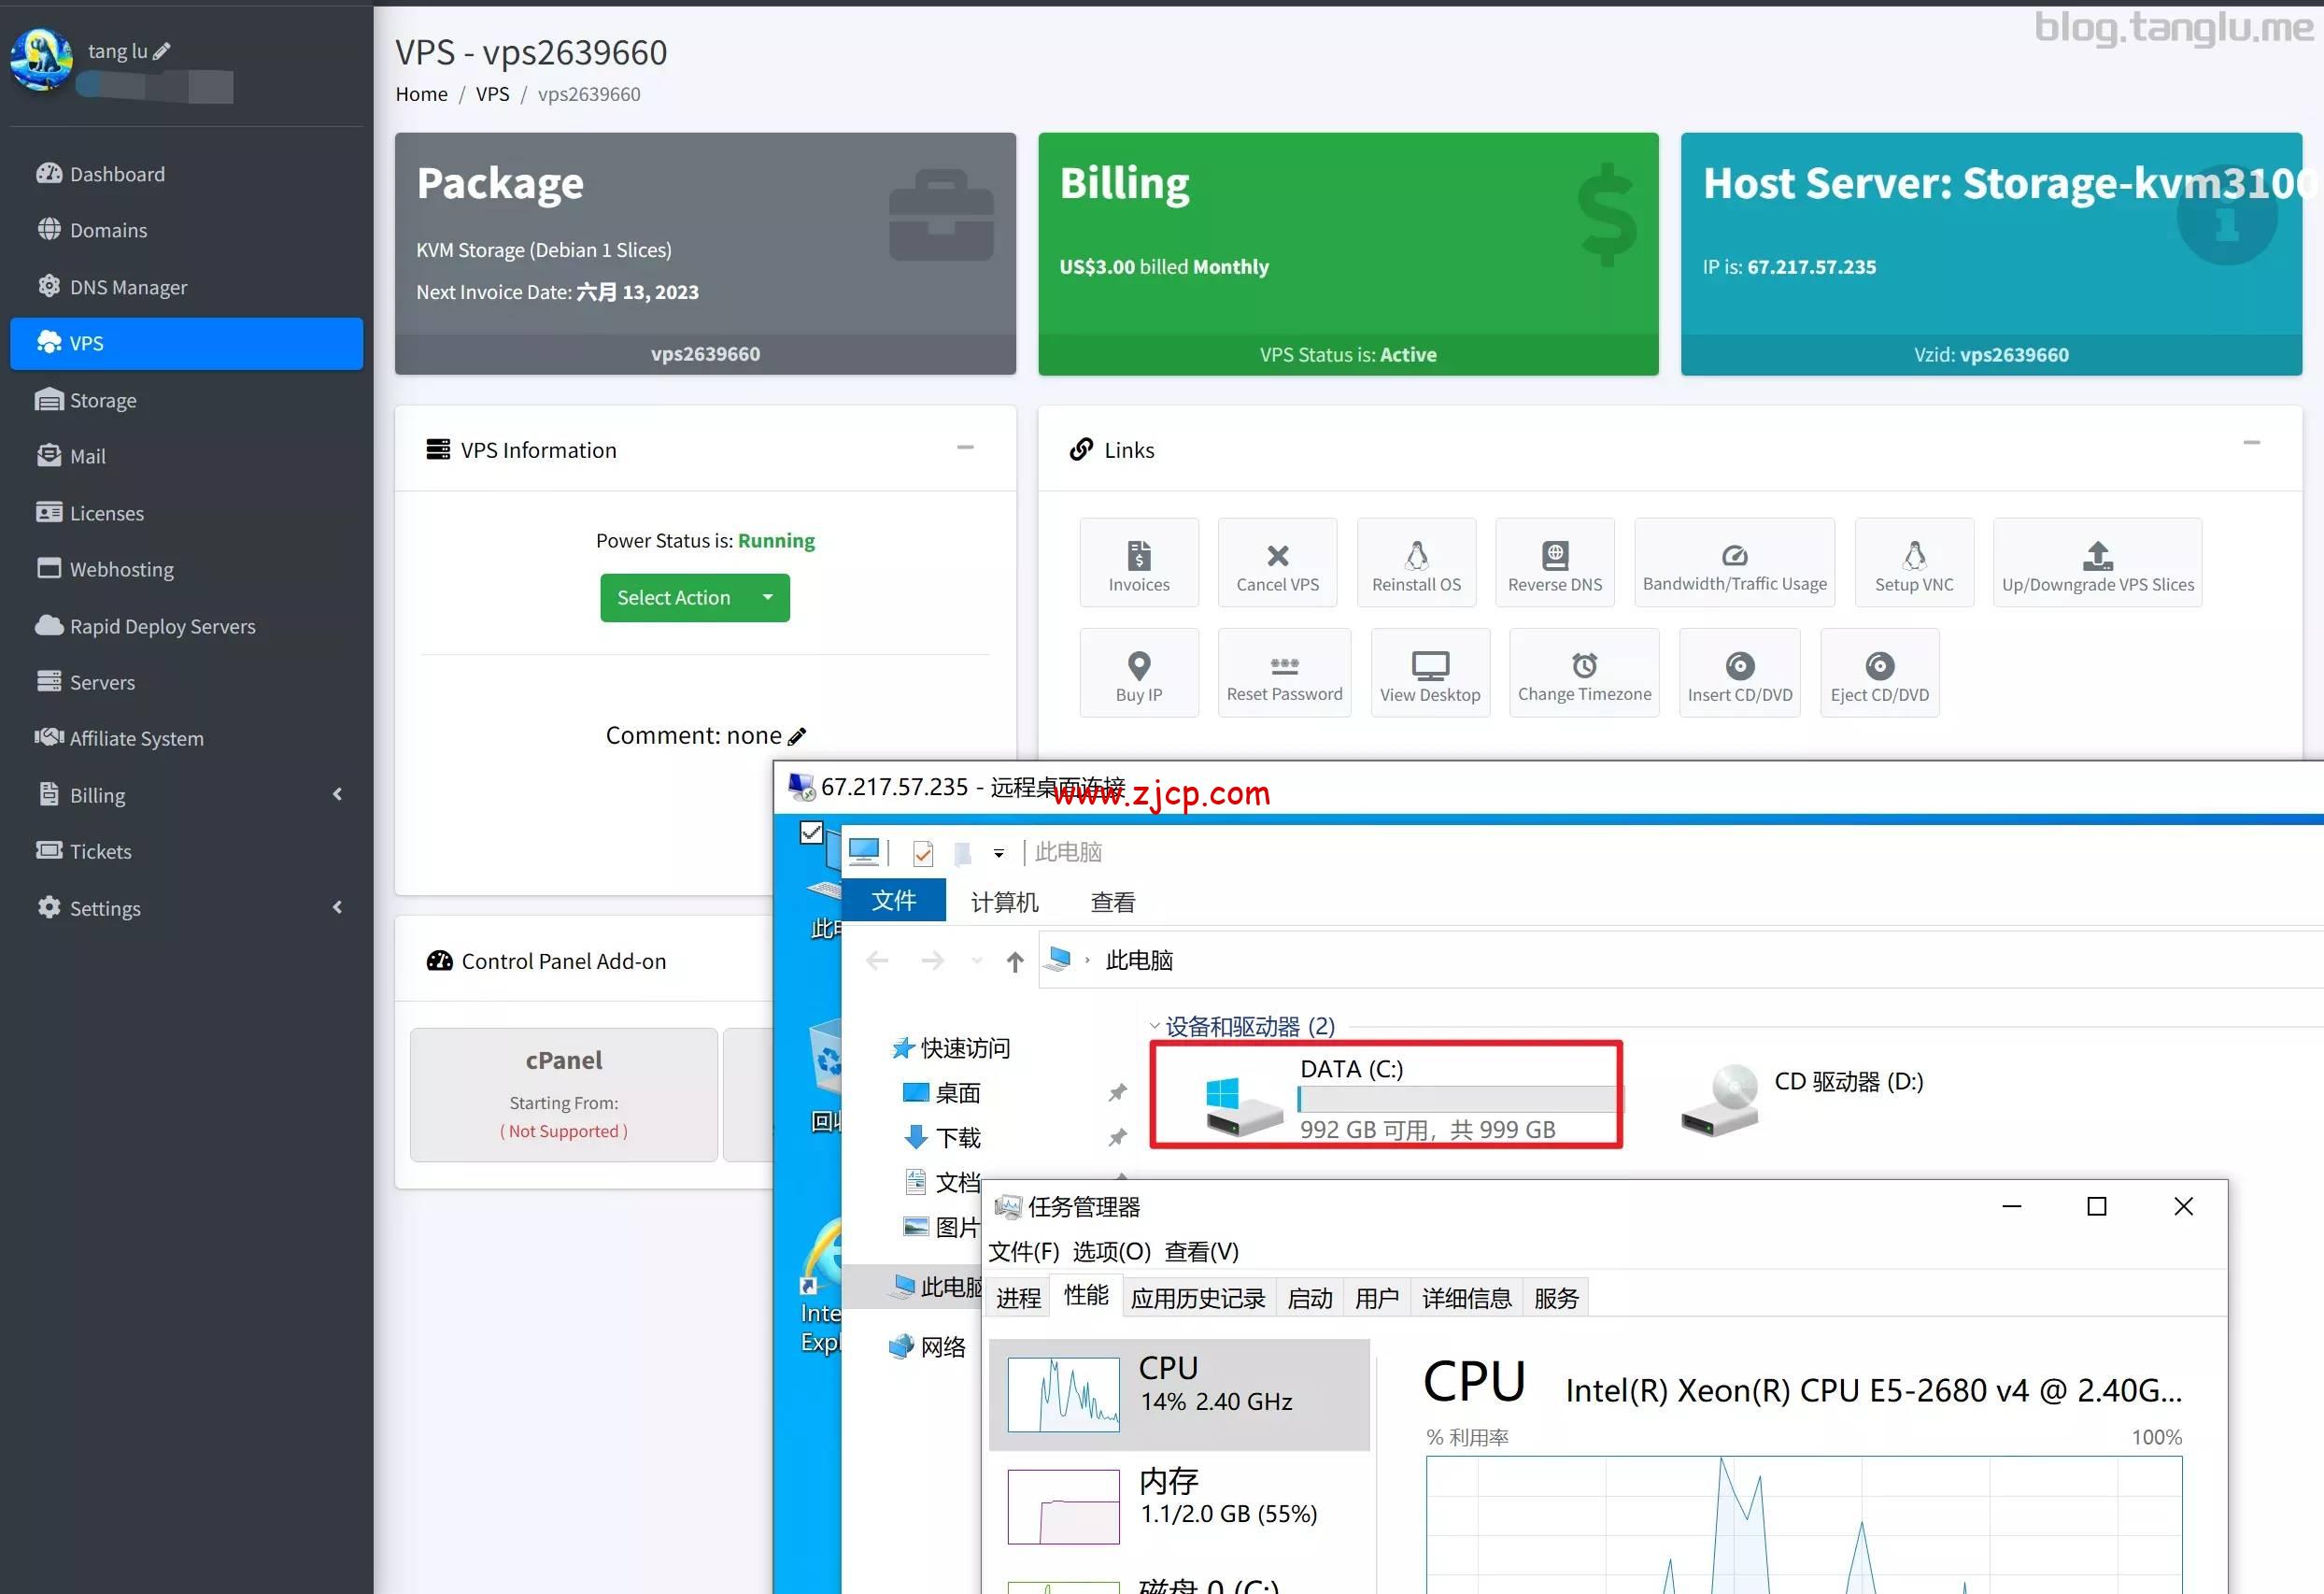Screen dimensions: 2324x1594
Task: Open Dashboard in sidebar
Action: click(x=117, y=174)
